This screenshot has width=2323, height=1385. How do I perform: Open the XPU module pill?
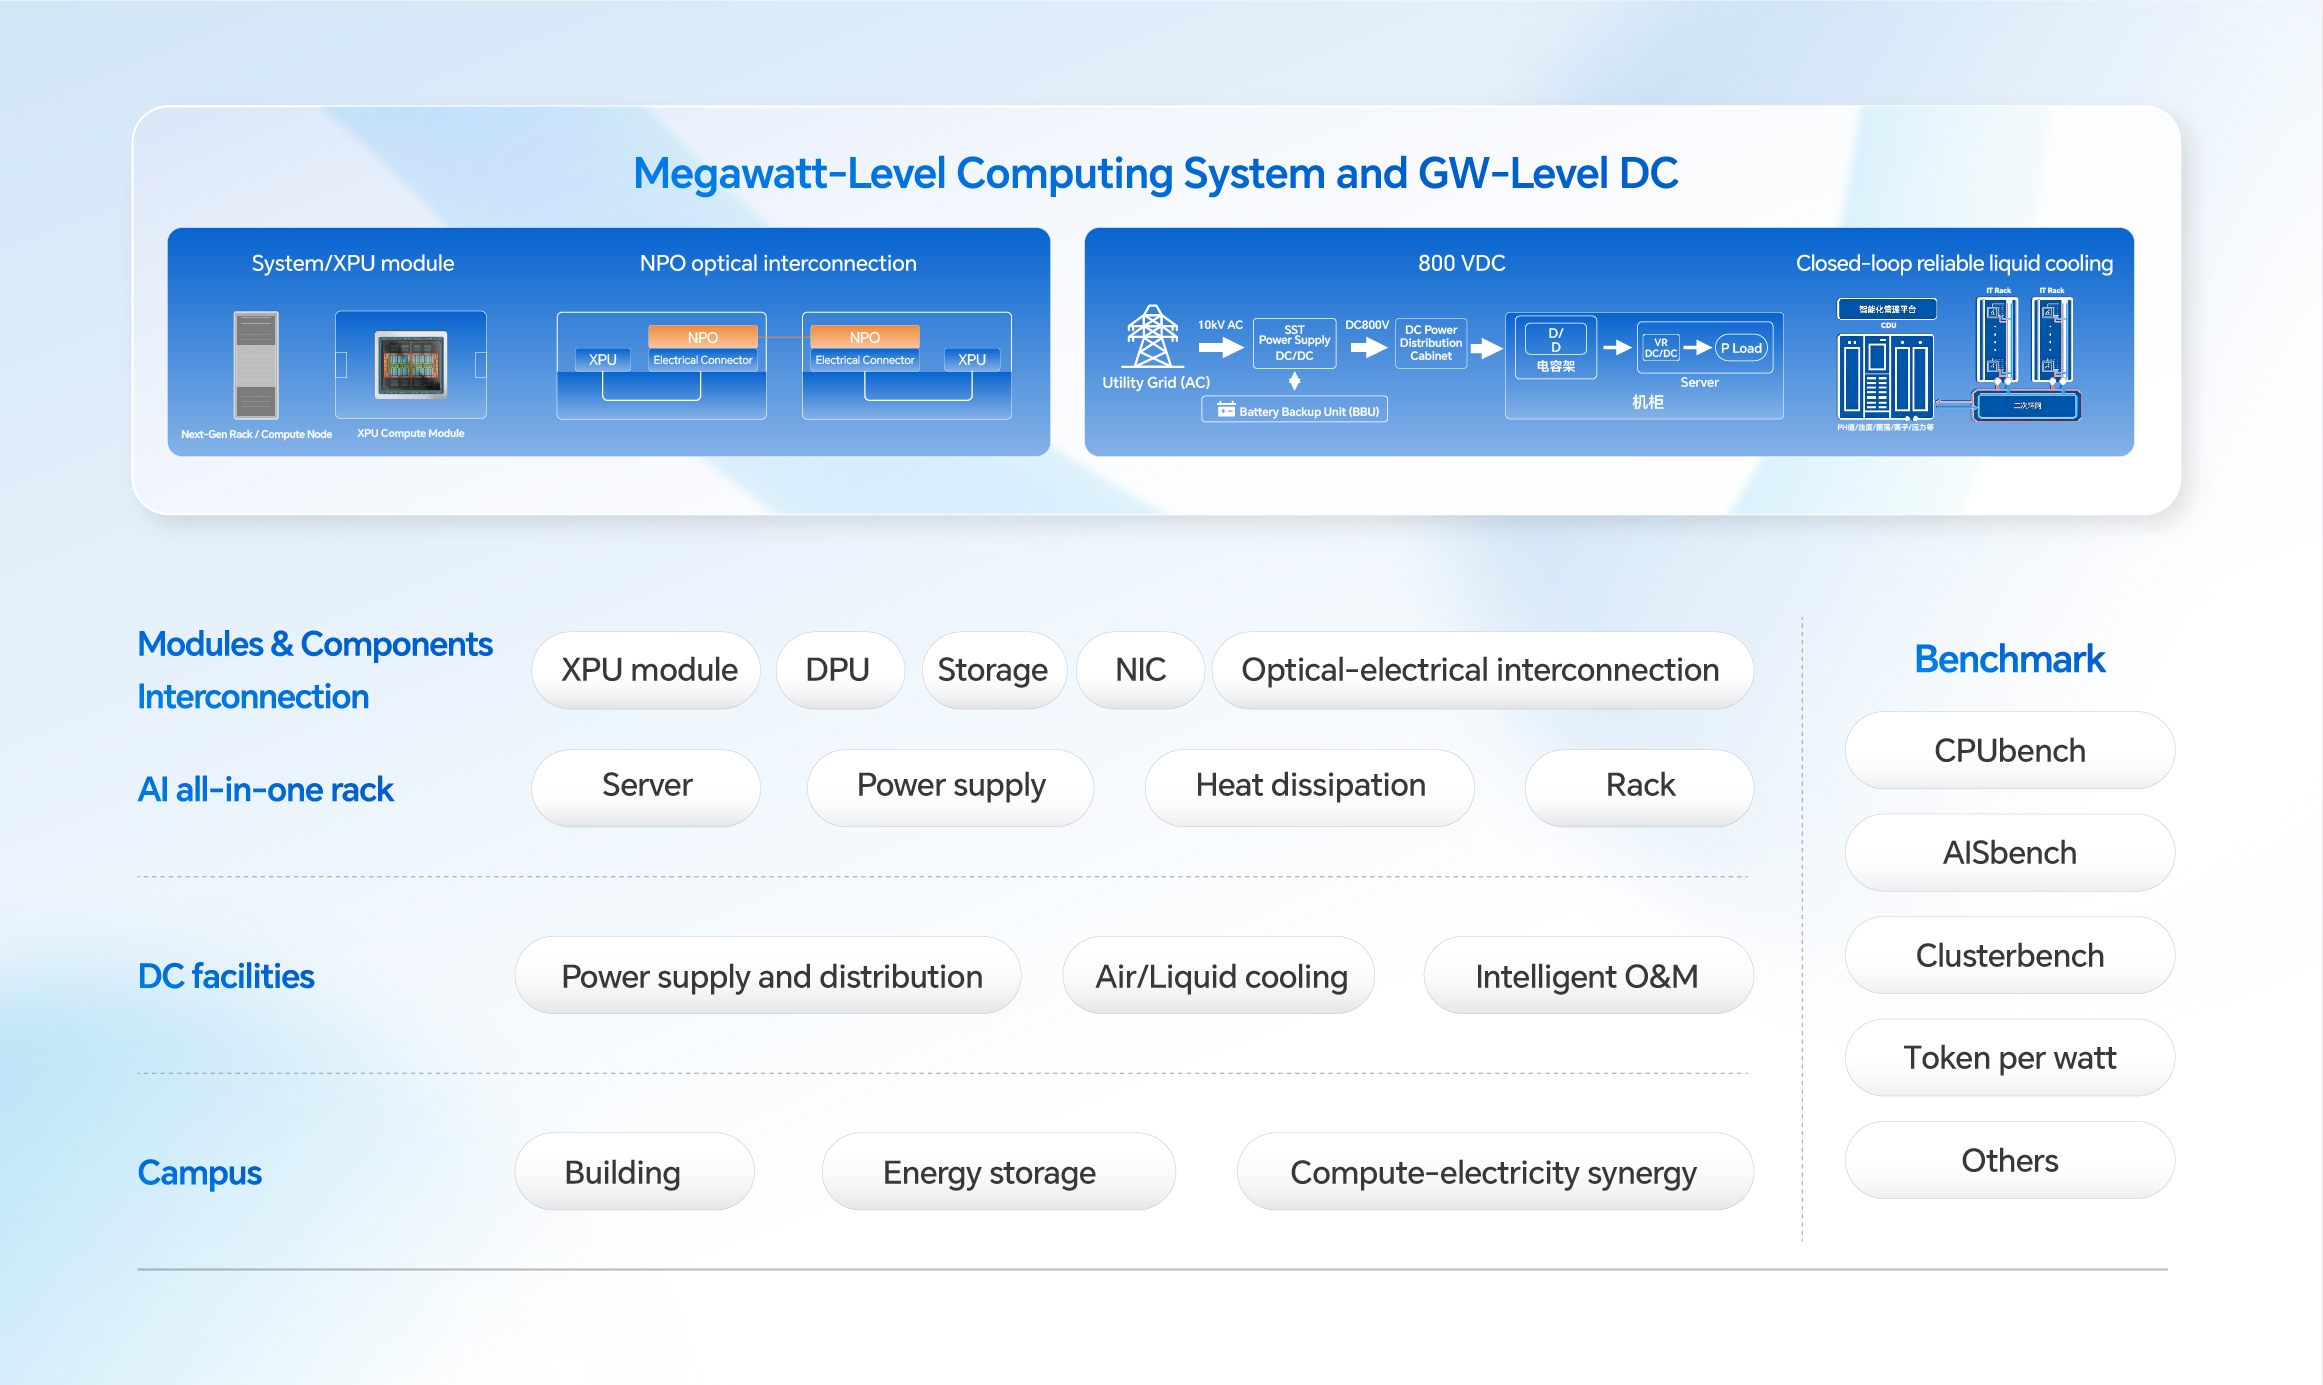click(x=647, y=670)
